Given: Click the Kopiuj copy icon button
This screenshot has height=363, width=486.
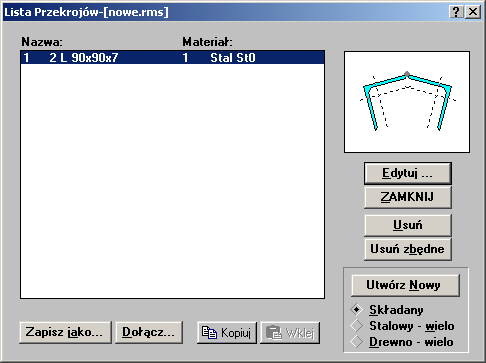Looking at the screenshot, I should click(x=227, y=332).
